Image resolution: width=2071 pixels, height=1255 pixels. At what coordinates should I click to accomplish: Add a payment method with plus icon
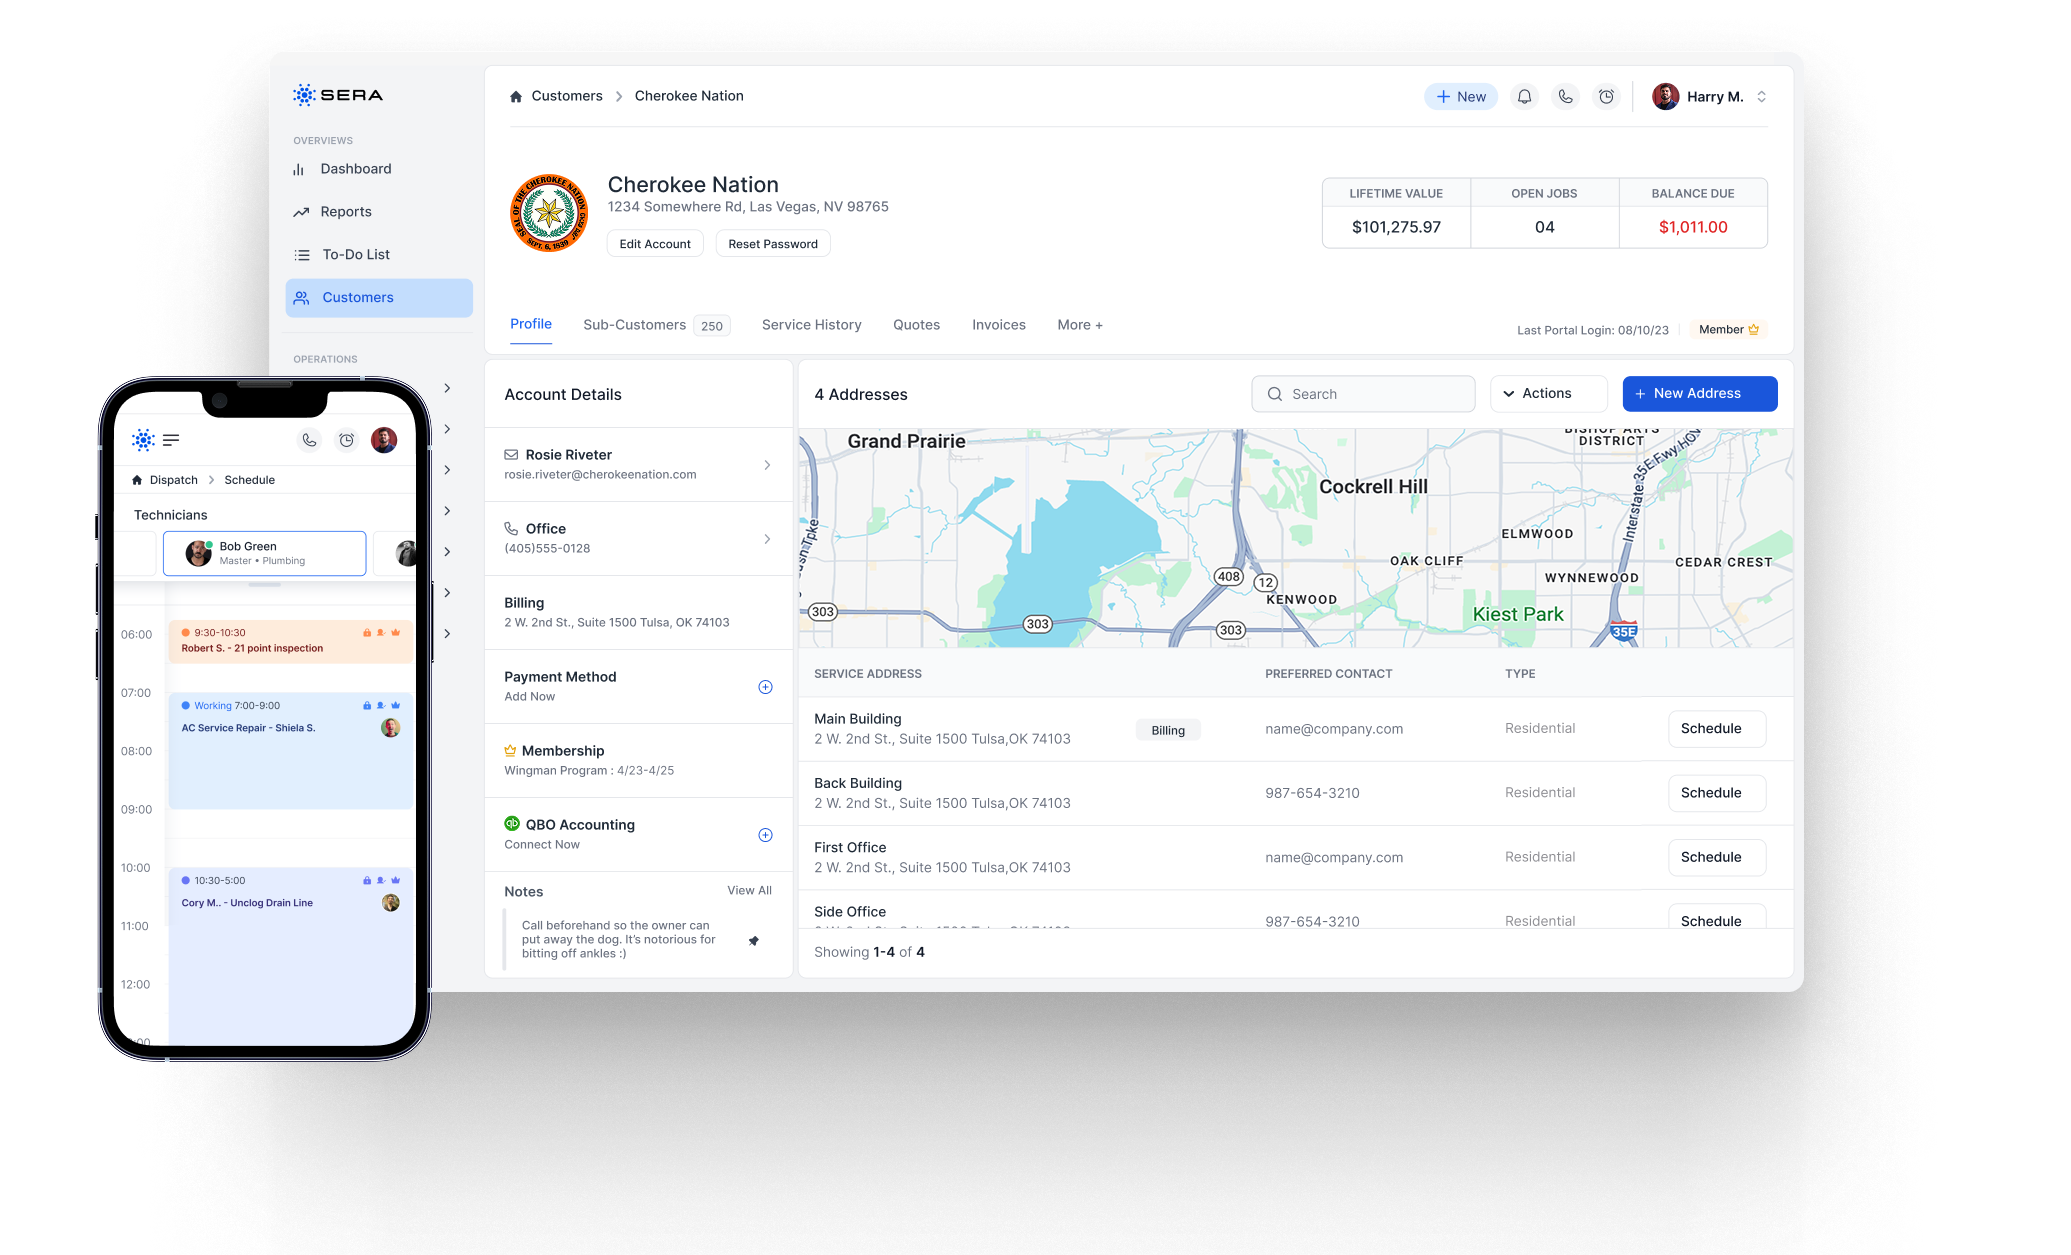pos(765,687)
